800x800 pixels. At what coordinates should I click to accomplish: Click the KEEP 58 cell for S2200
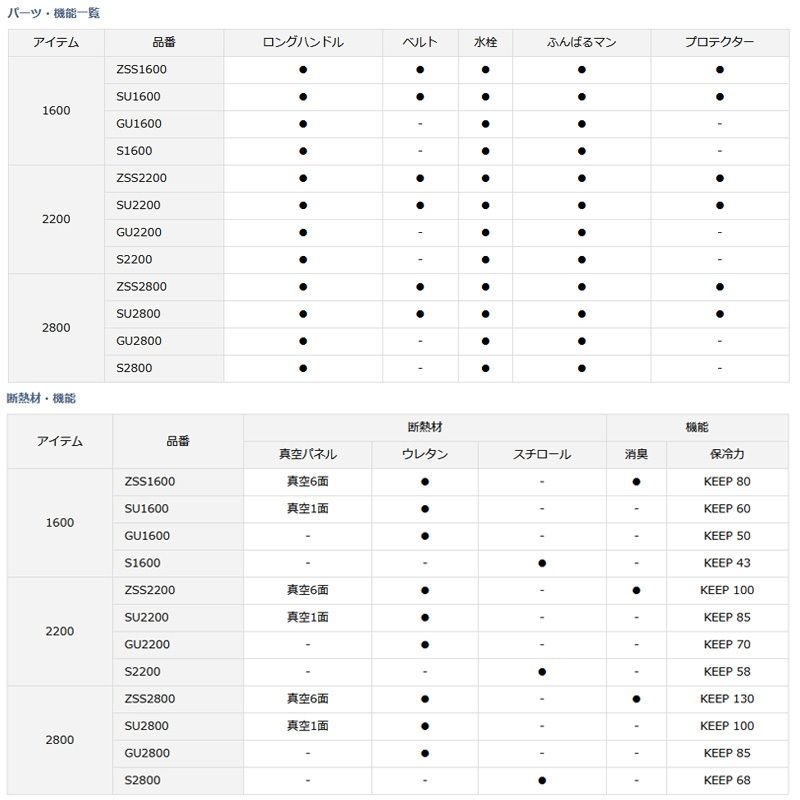727,672
